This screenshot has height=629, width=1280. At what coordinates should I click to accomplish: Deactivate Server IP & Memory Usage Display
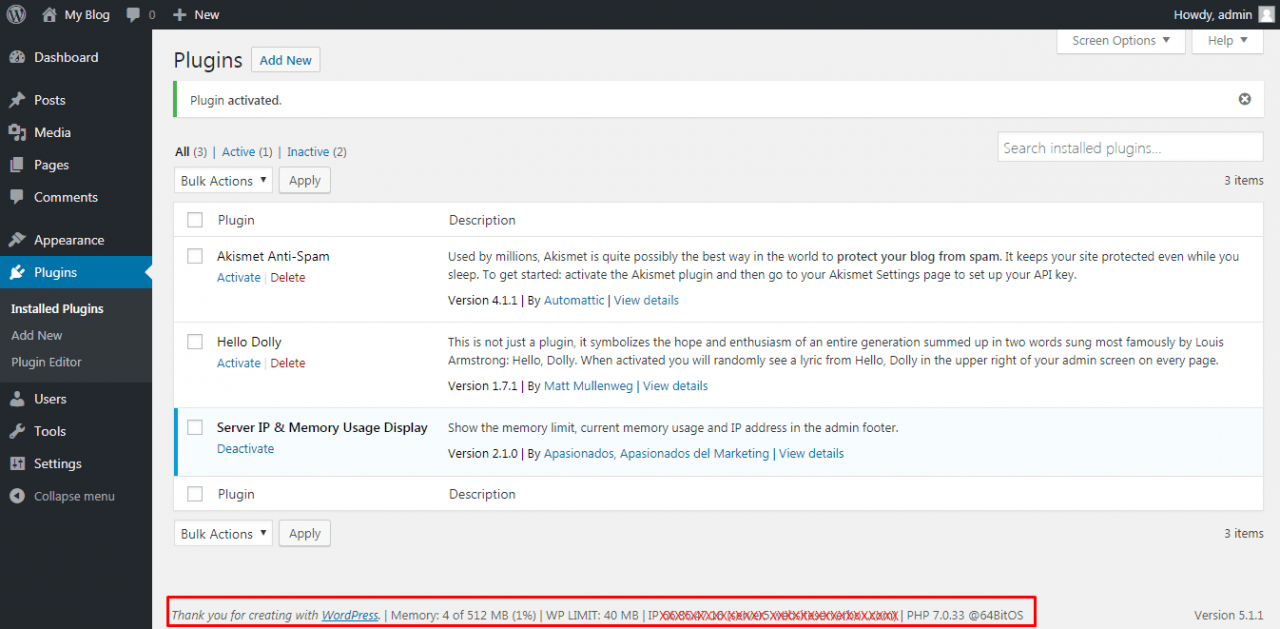click(245, 449)
